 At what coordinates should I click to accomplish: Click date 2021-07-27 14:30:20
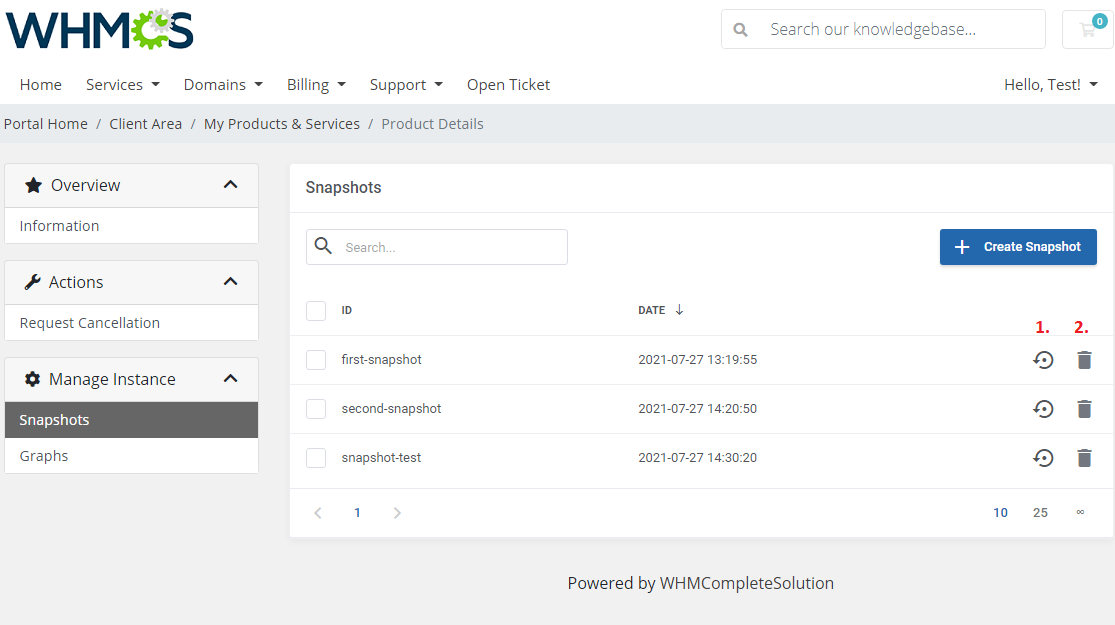pyautogui.click(x=698, y=458)
